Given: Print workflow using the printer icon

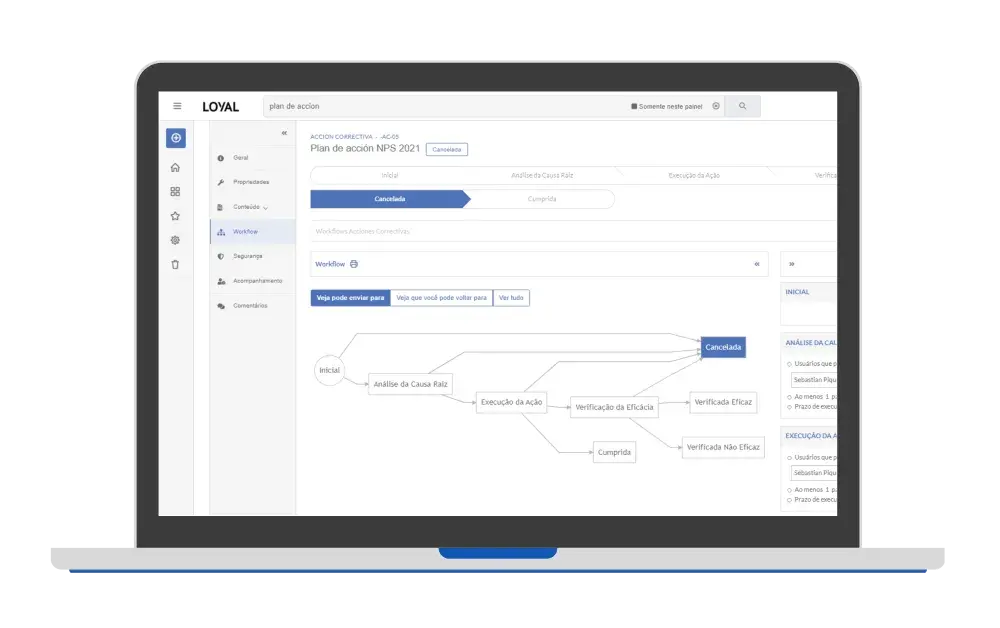Looking at the screenshot, I should (x=354, y=264).
